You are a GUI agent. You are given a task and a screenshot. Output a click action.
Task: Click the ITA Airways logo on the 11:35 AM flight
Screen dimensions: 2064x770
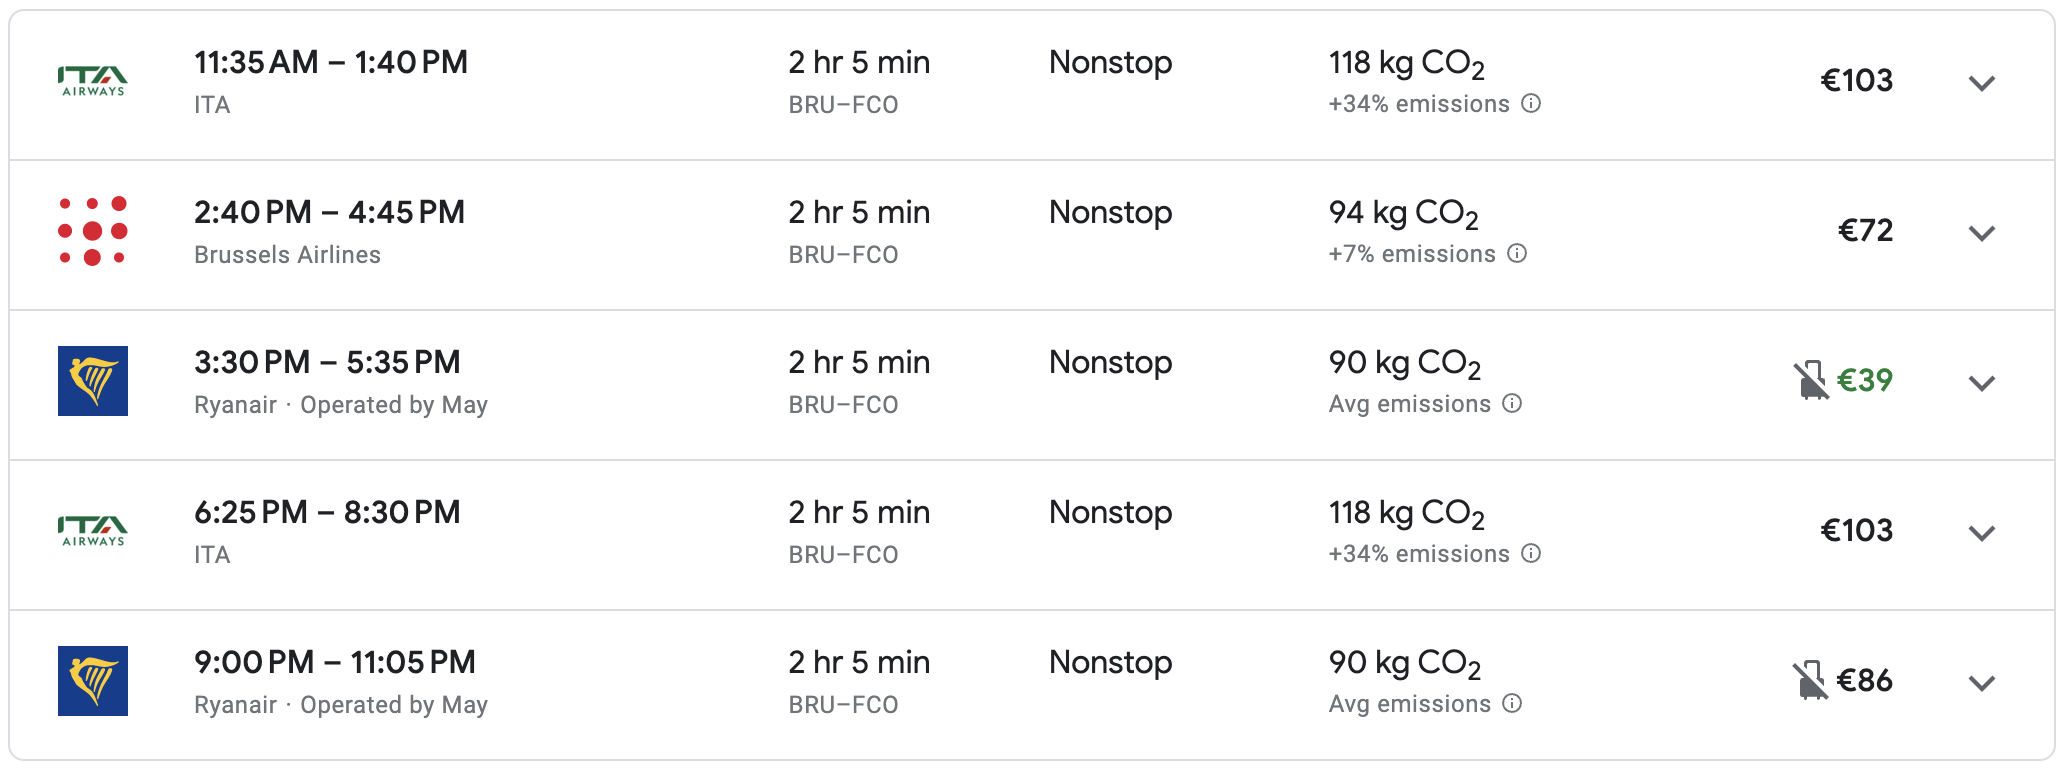[x=93, y=81]
